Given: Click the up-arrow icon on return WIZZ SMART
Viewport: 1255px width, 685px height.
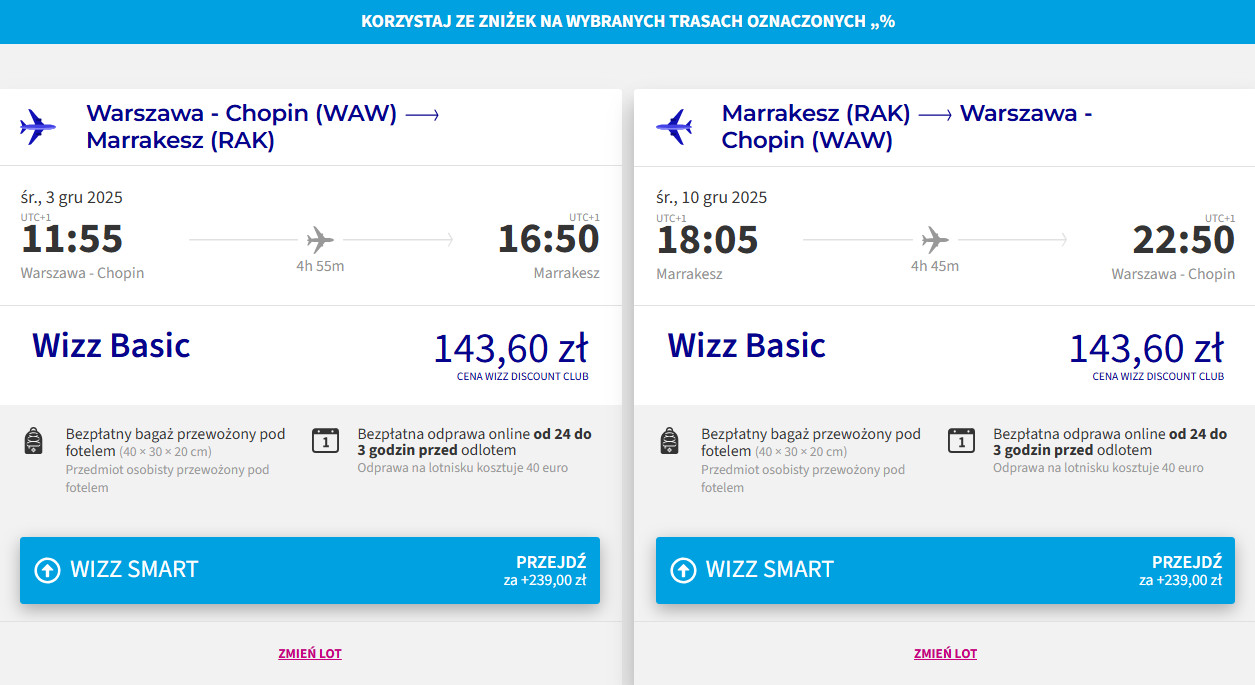Looking at the screenshot, I should (x=683, y=570).
